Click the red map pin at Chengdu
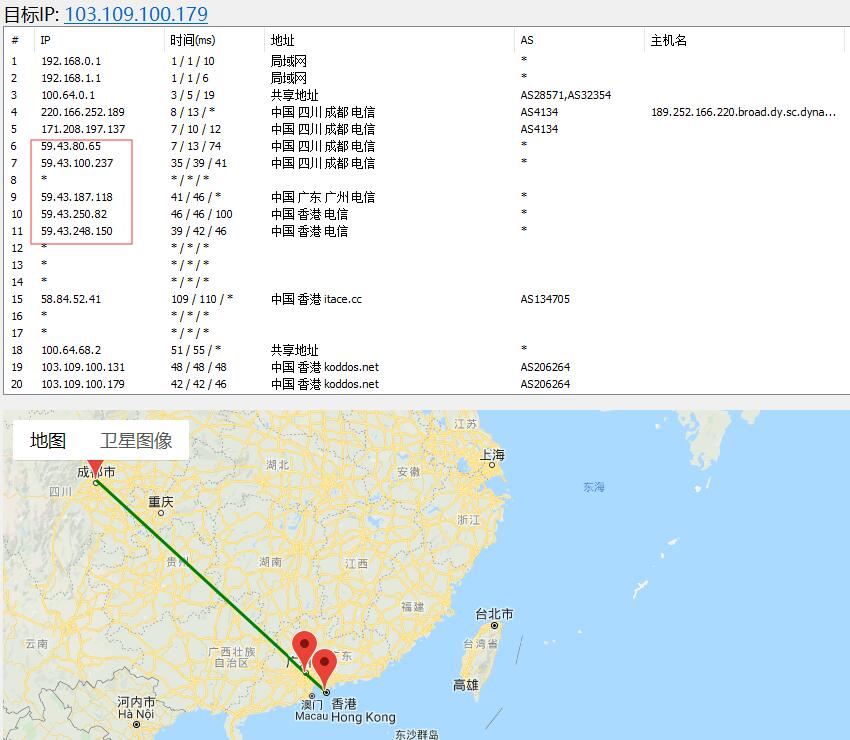 pyautogui.click(x=95, y=469)
